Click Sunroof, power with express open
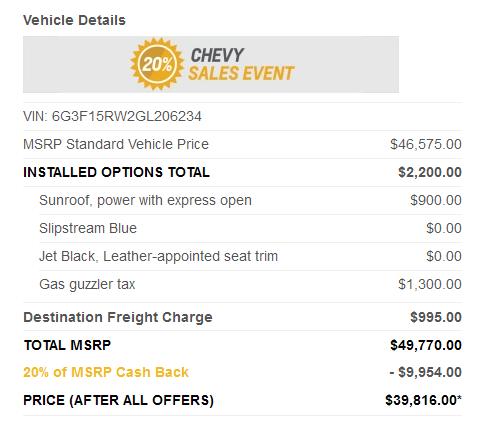477x430 pixels. (145, 200)
